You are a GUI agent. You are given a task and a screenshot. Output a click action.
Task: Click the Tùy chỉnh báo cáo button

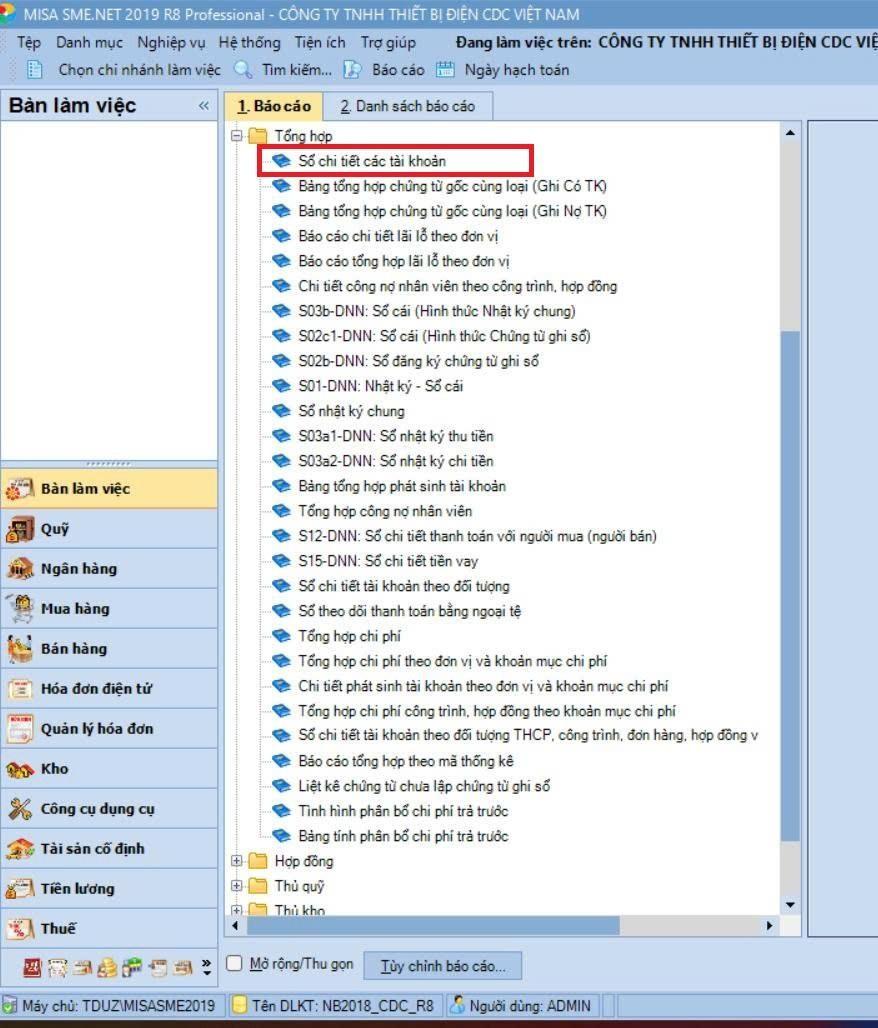click(x=443, y=966)
